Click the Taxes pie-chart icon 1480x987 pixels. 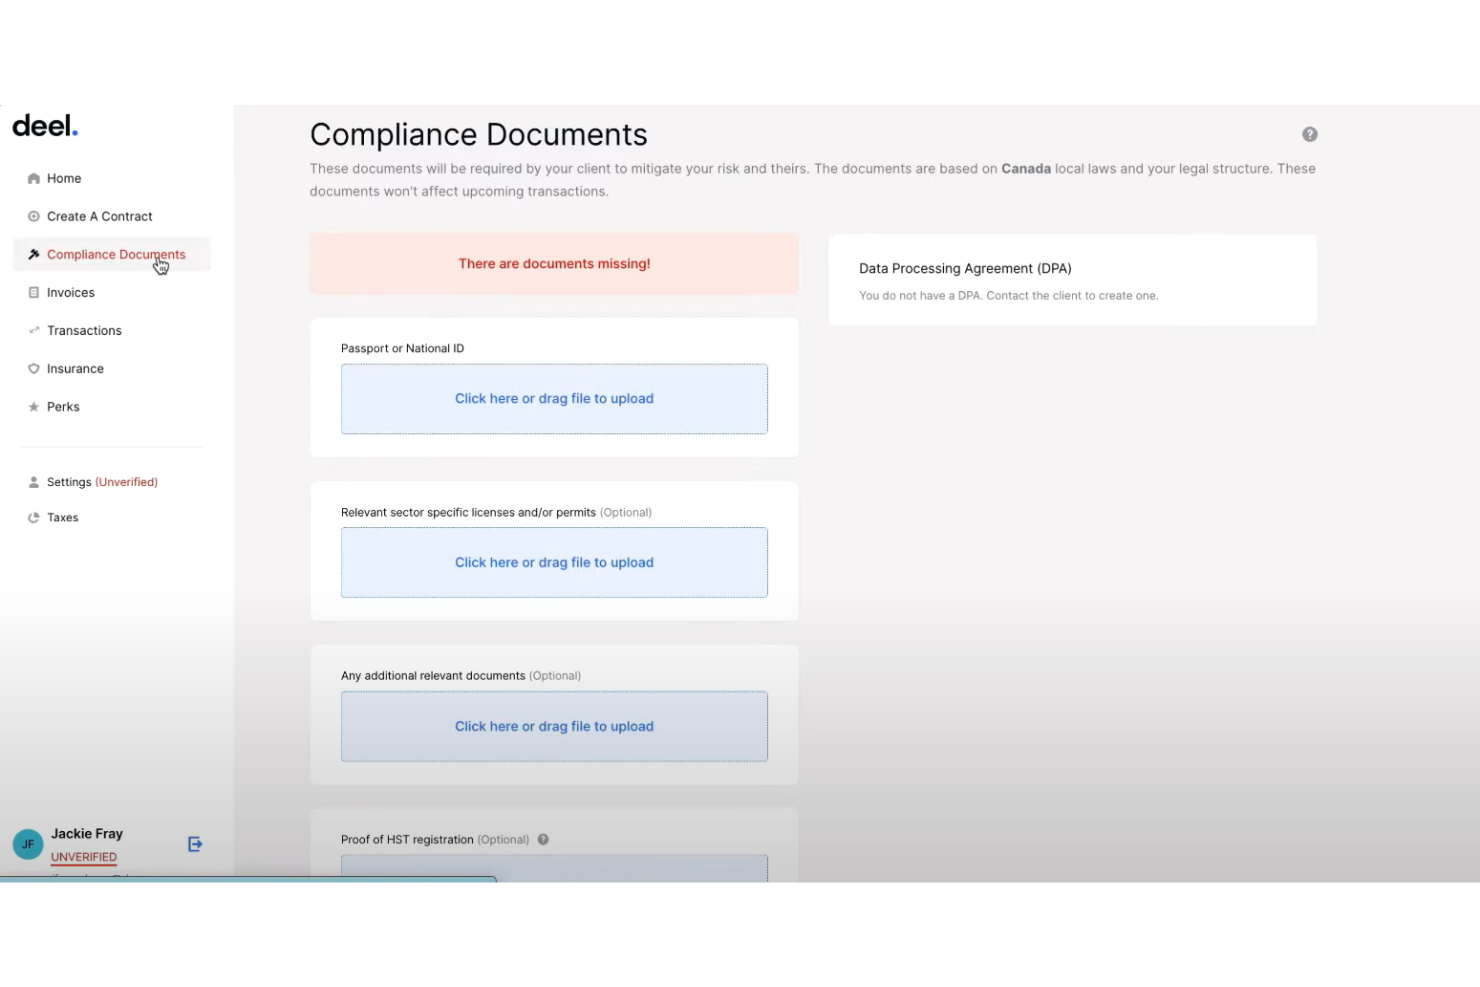pyautogui.click(x=33, y=517)
